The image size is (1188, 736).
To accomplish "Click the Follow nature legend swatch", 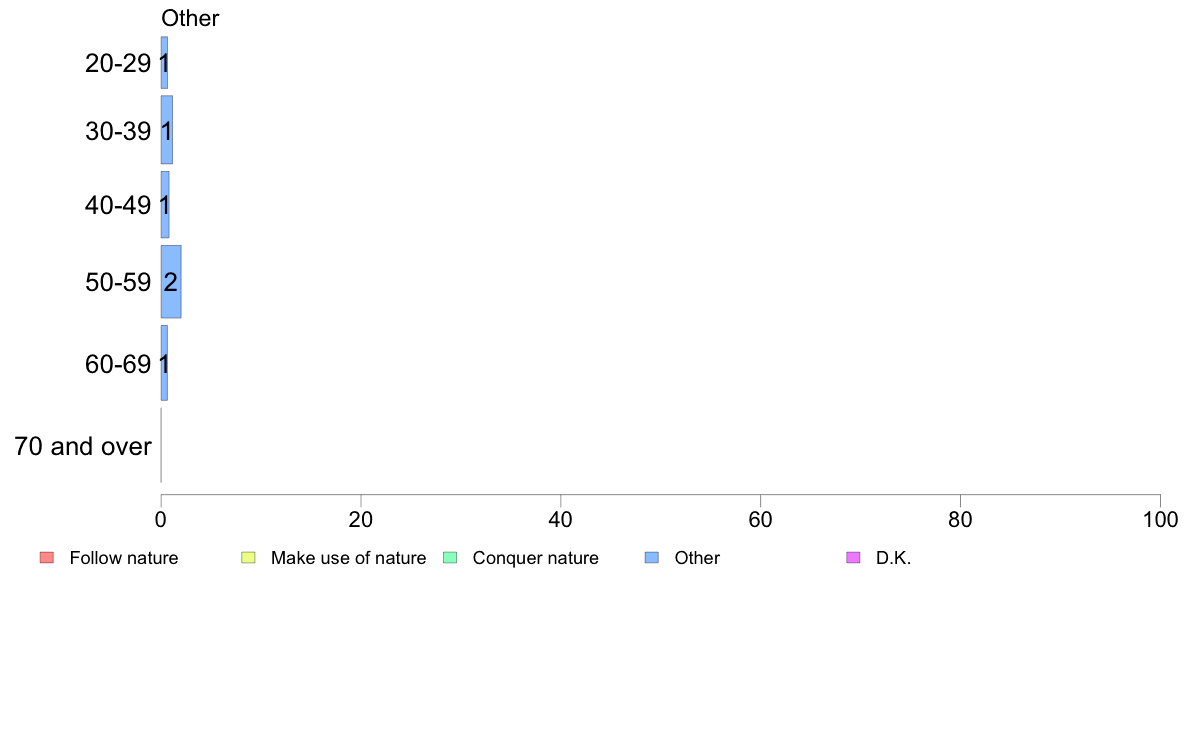I will pos(47,558).
